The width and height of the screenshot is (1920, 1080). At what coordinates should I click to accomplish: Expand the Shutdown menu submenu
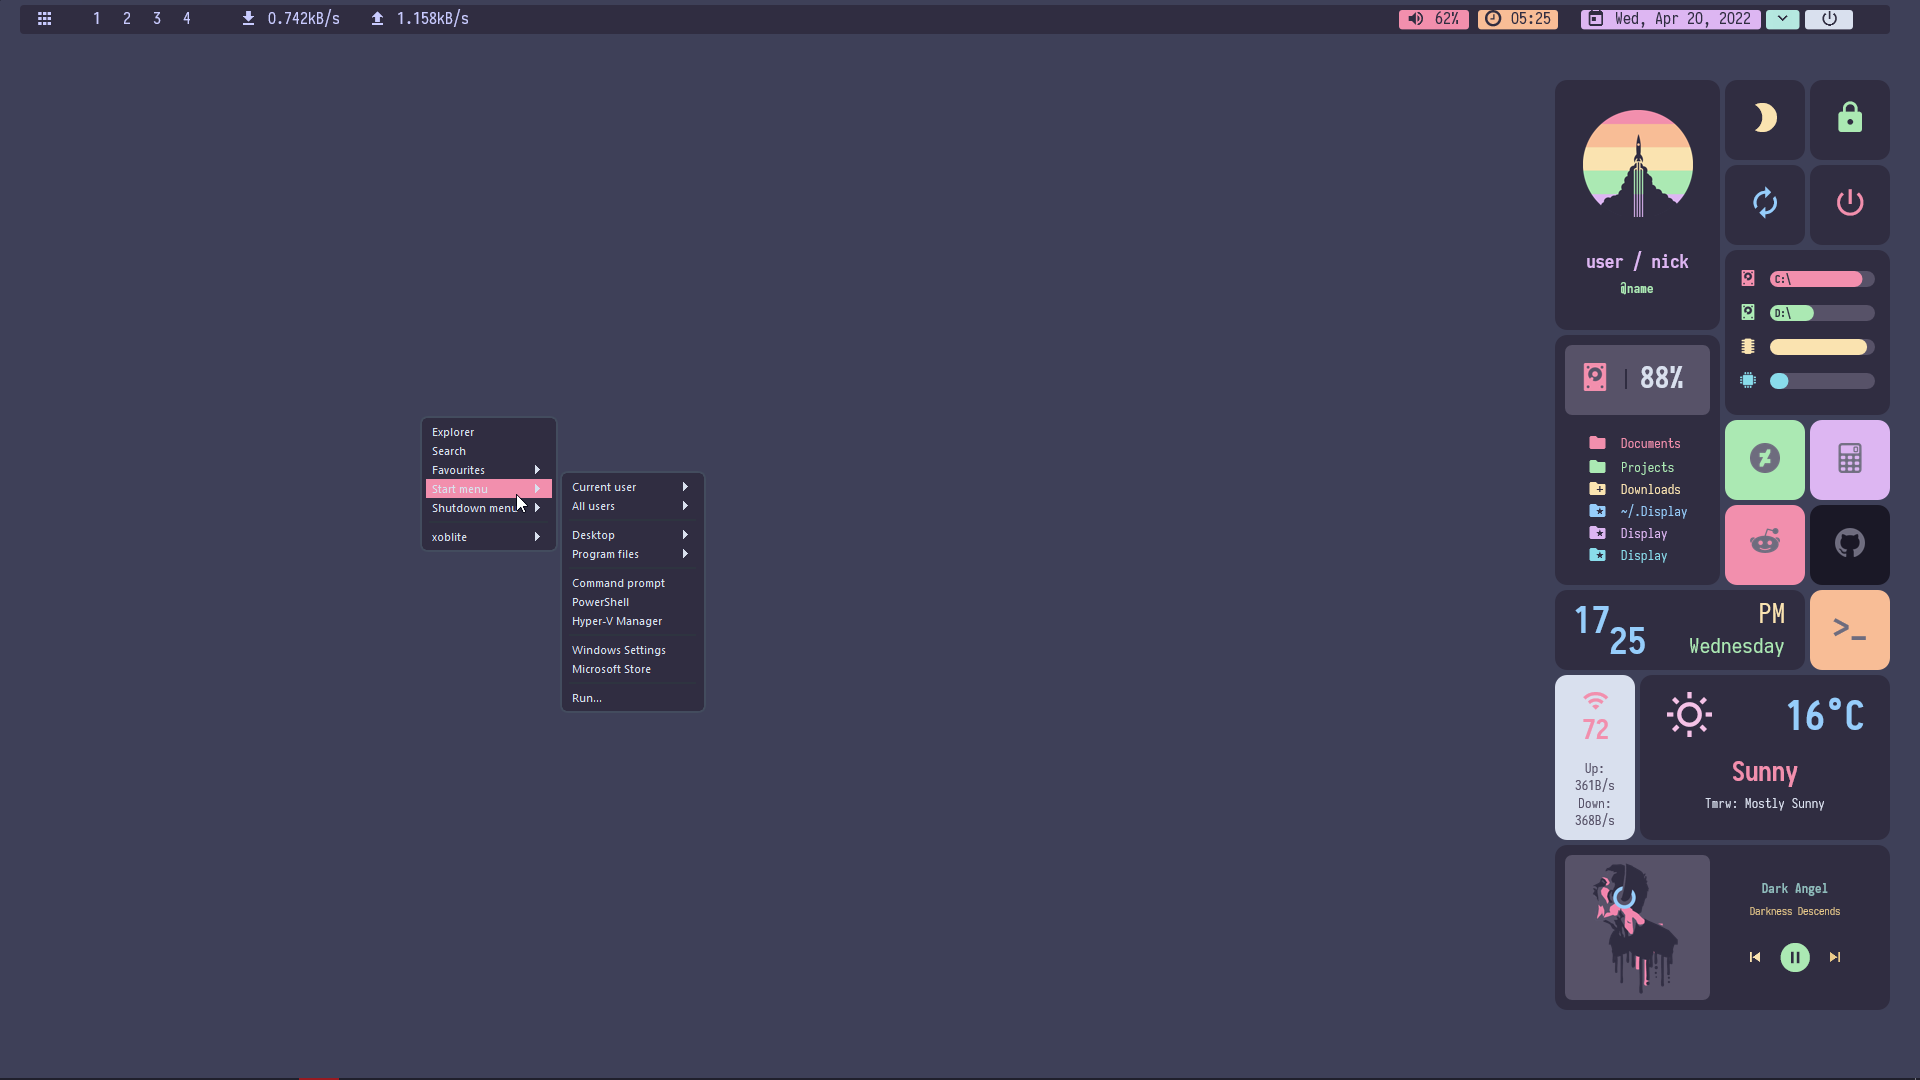(x=479, y=507)
